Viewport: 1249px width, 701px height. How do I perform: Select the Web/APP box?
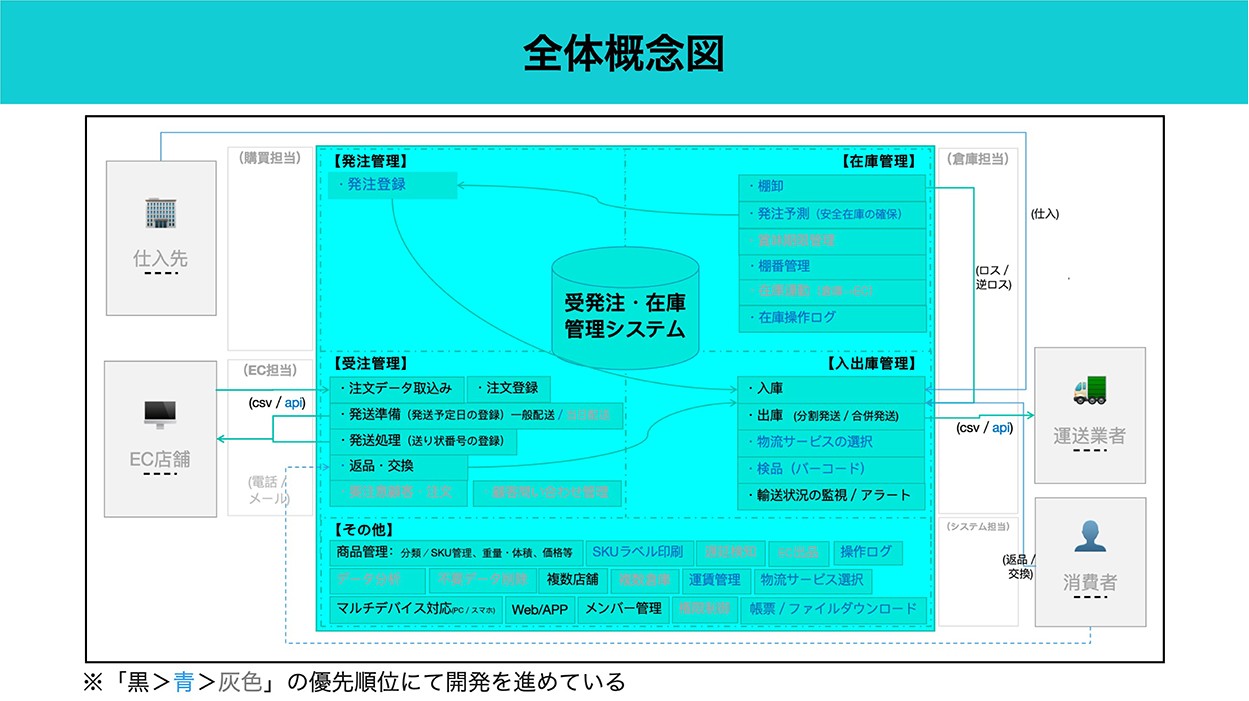click(539, 609)
